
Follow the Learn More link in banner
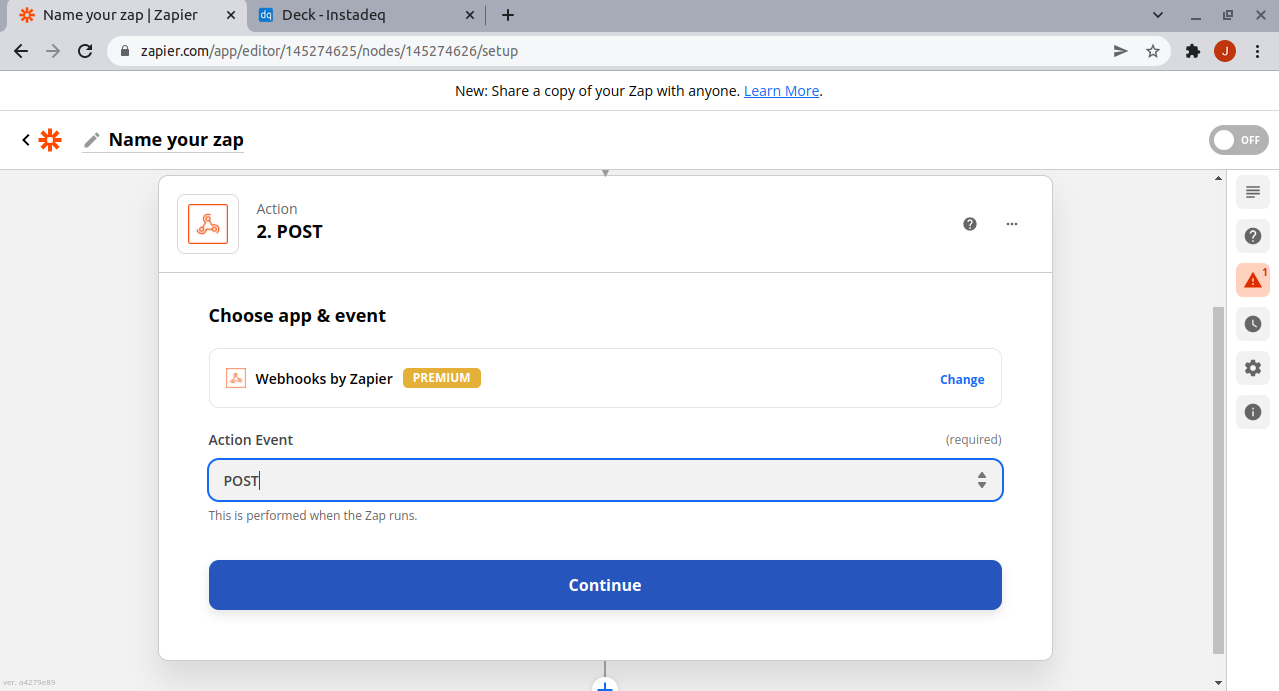[782, 91]
